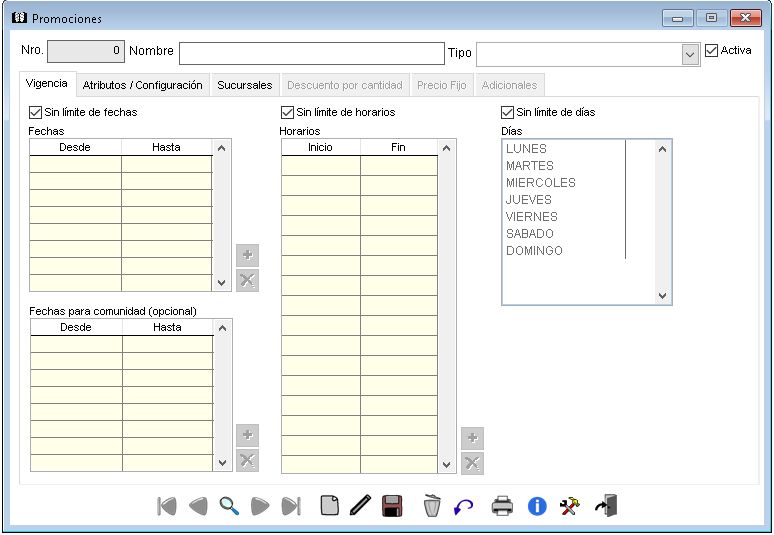Open the Sucursales tab
774x535 pixels.
tap(244, 86)
